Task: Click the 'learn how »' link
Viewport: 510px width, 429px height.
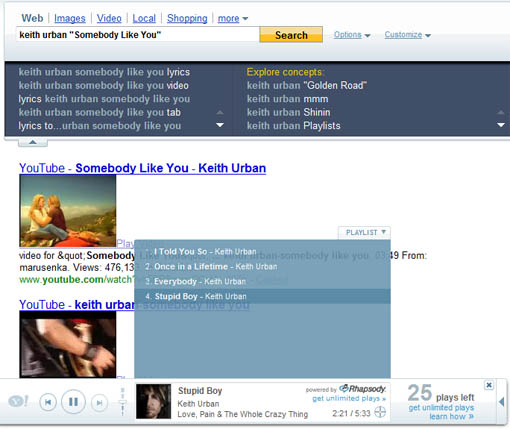Action: pos(451,416)
